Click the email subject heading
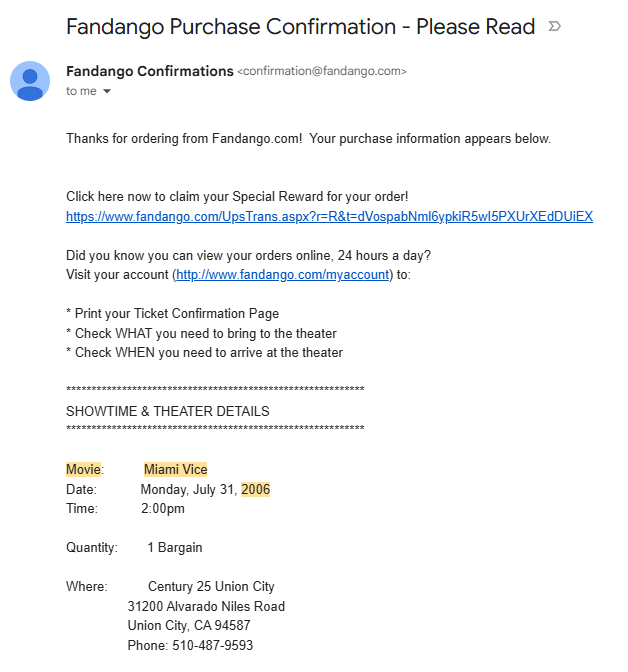628x672 pixels. coord(300,27)
